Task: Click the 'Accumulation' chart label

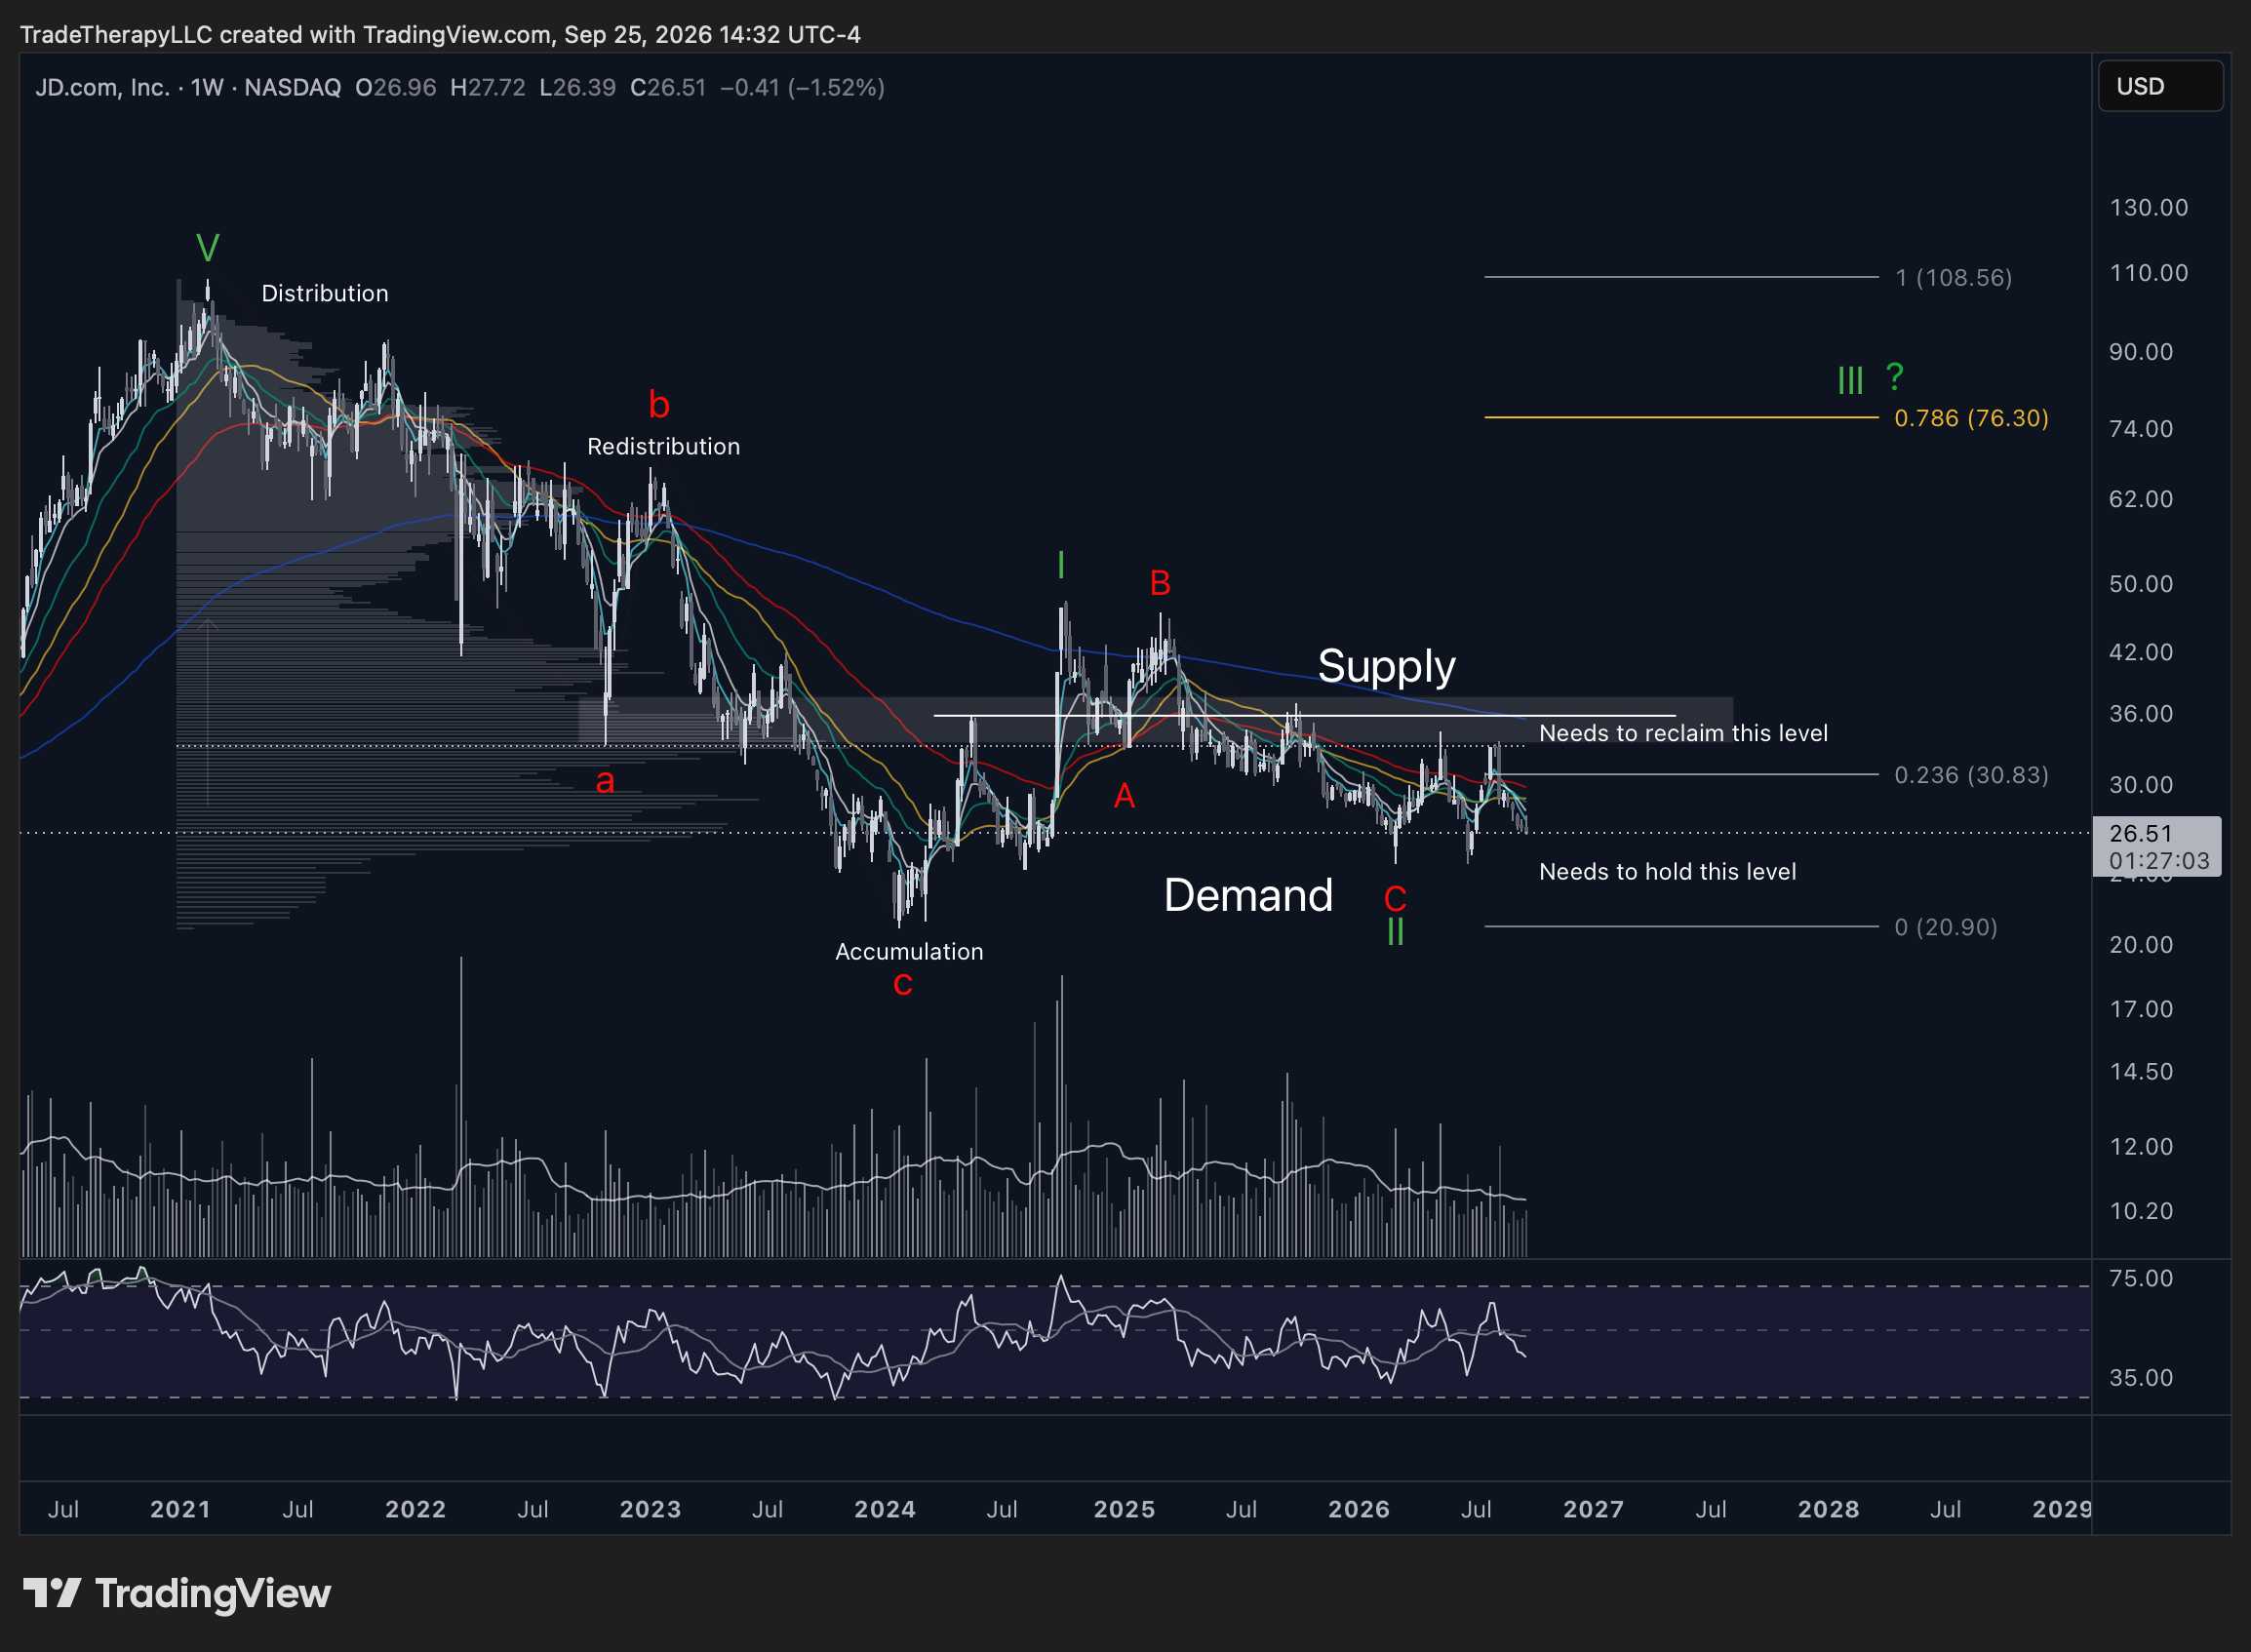Action: click(x=909, y=951)
